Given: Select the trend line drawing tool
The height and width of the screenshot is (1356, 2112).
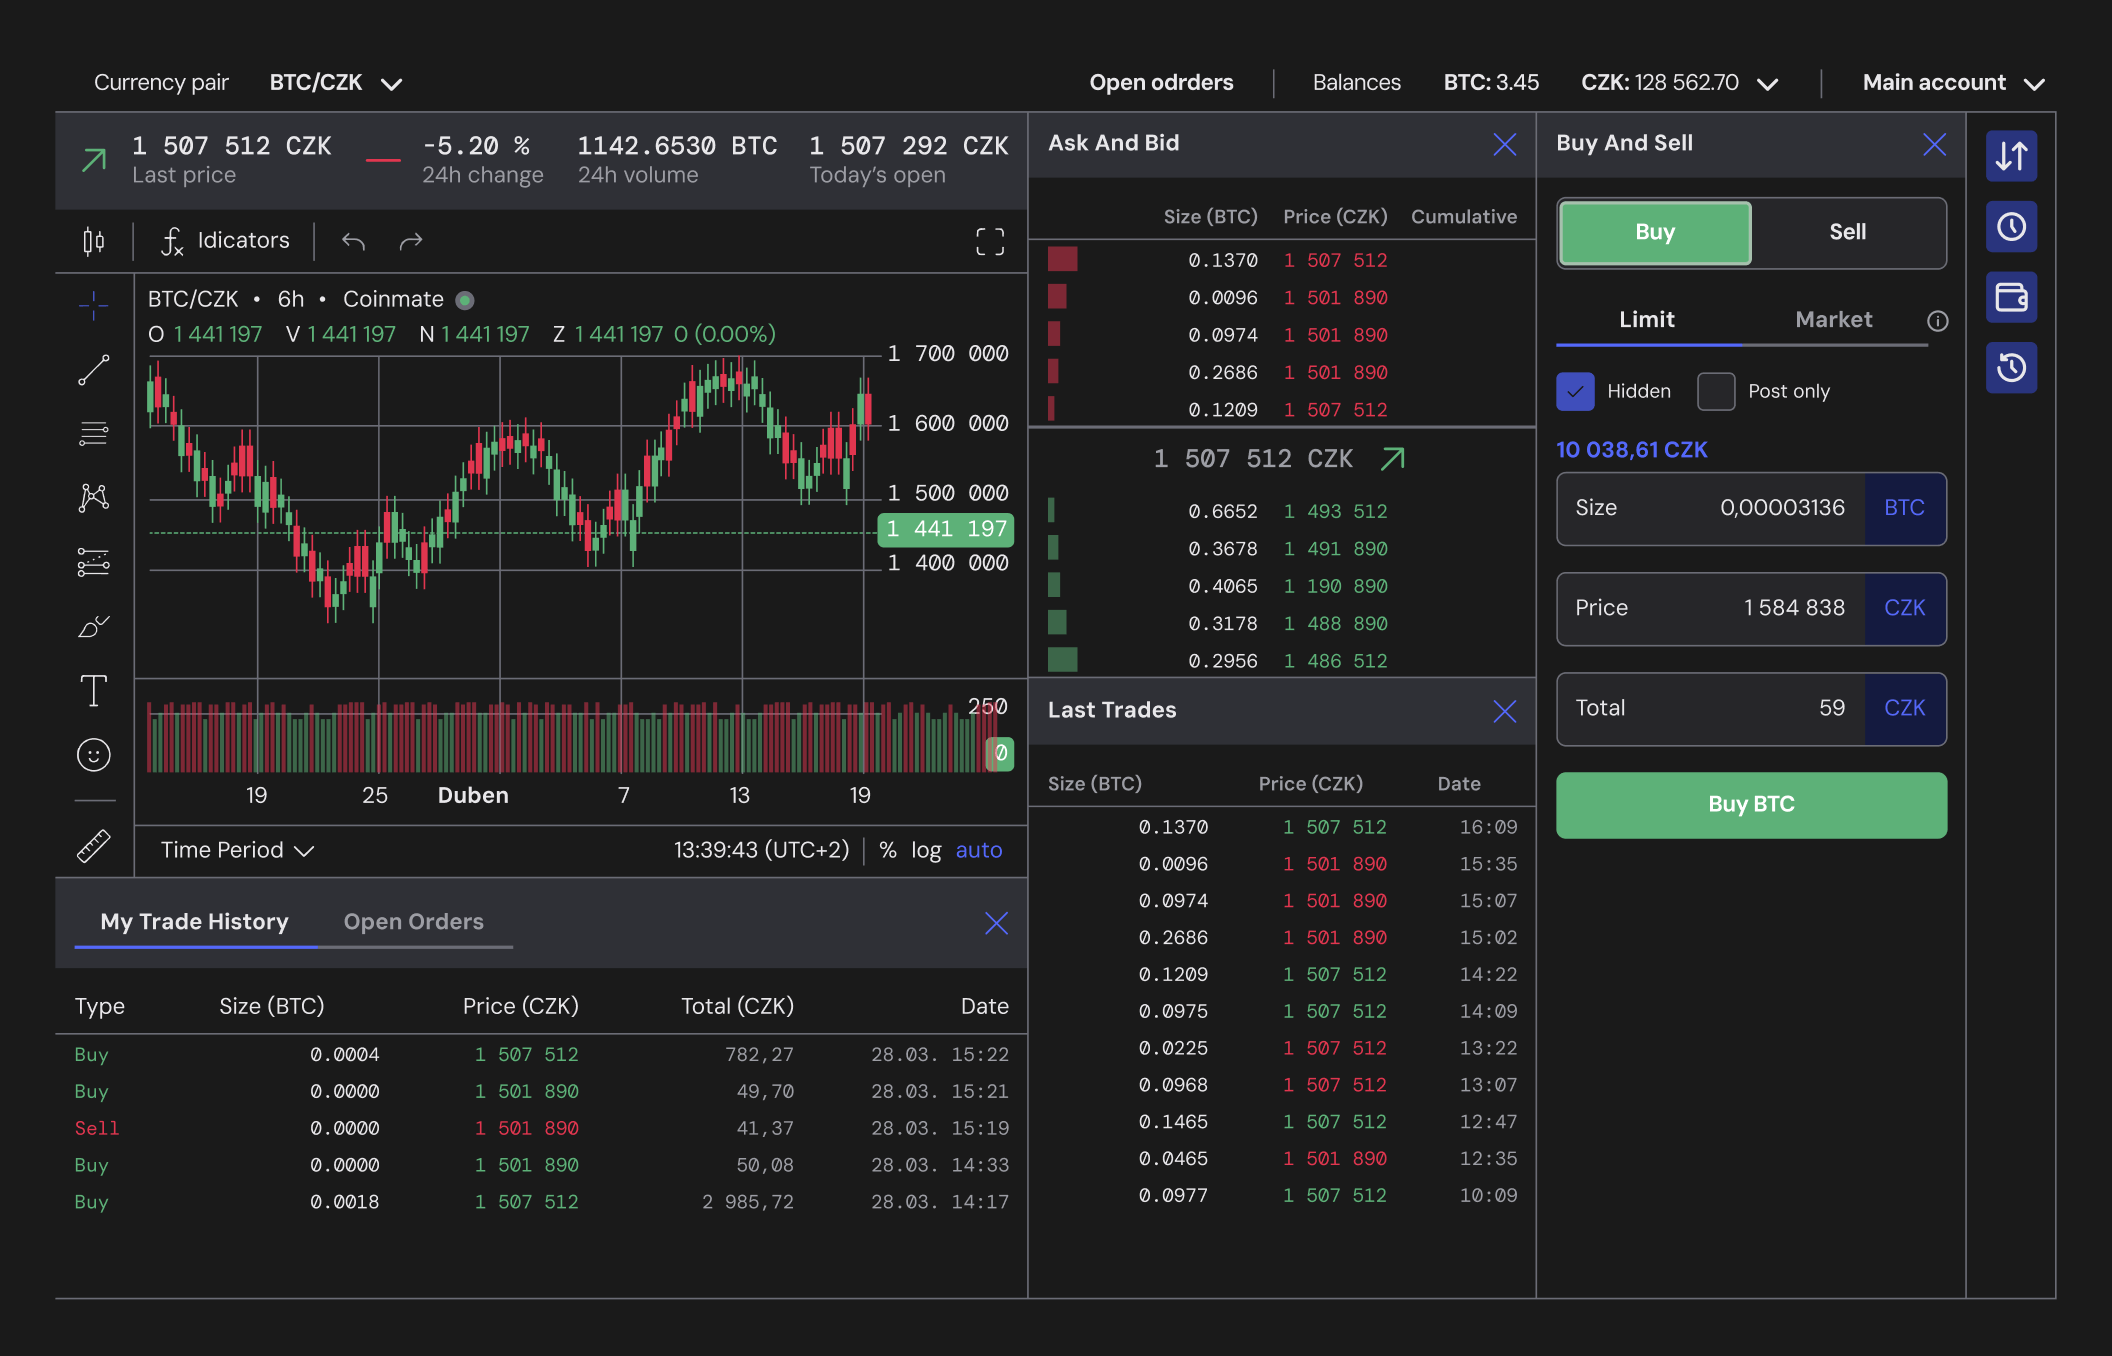Looking at the screenshot, I should 93,370.
